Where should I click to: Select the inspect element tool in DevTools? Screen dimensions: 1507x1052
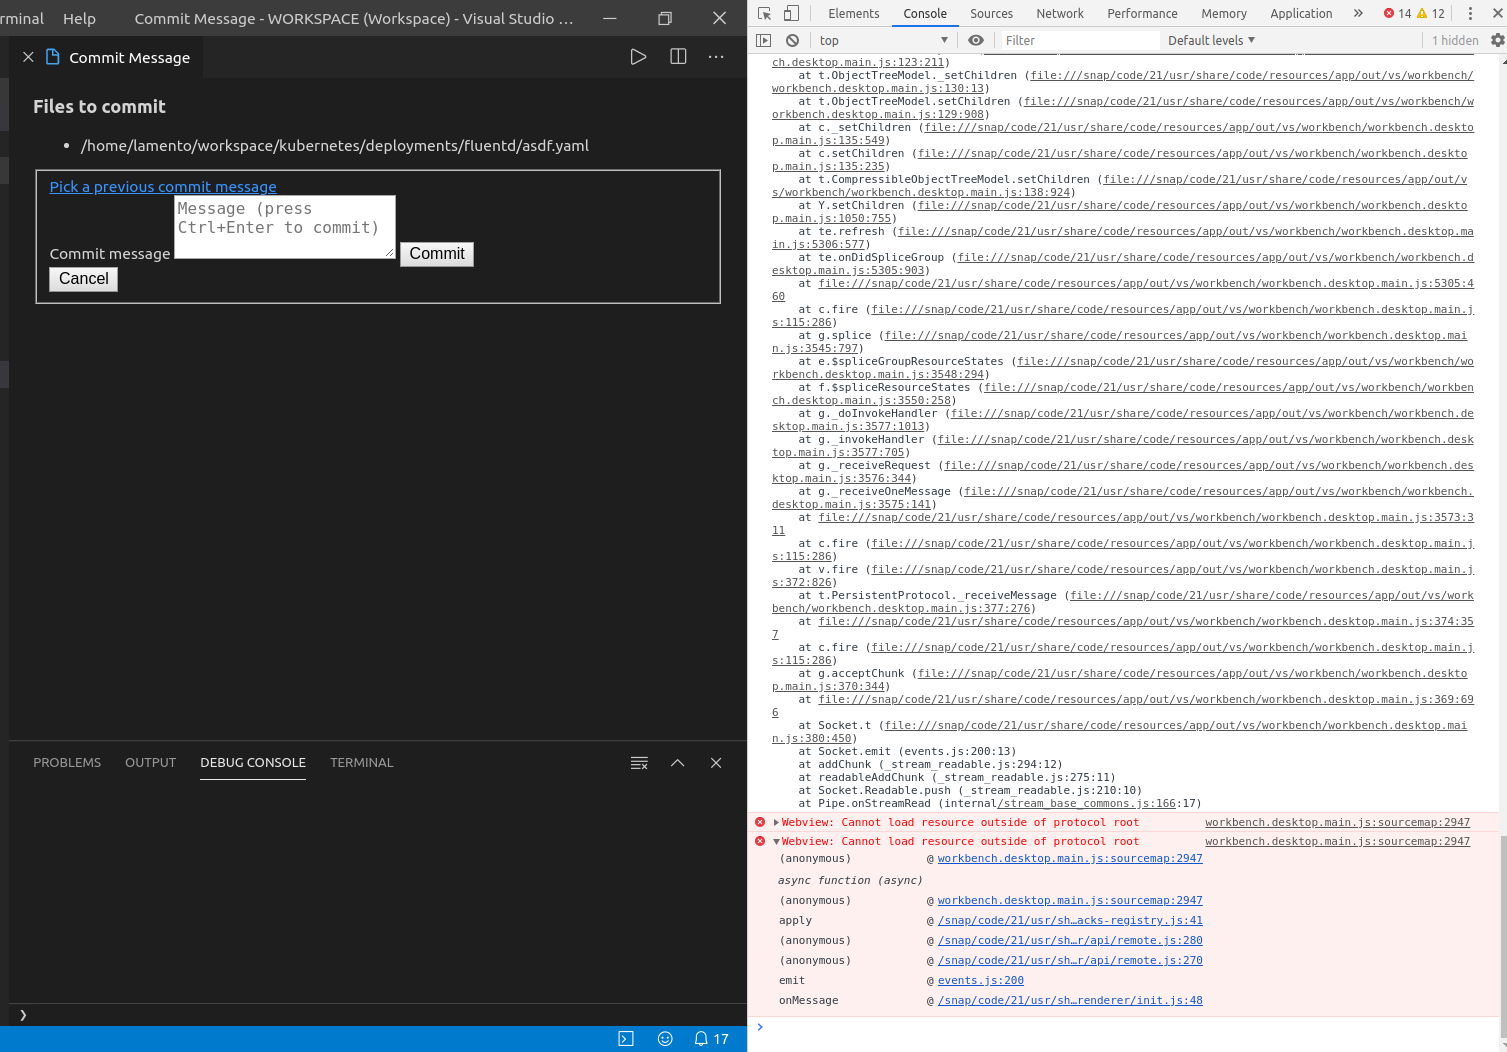point(762,13)
